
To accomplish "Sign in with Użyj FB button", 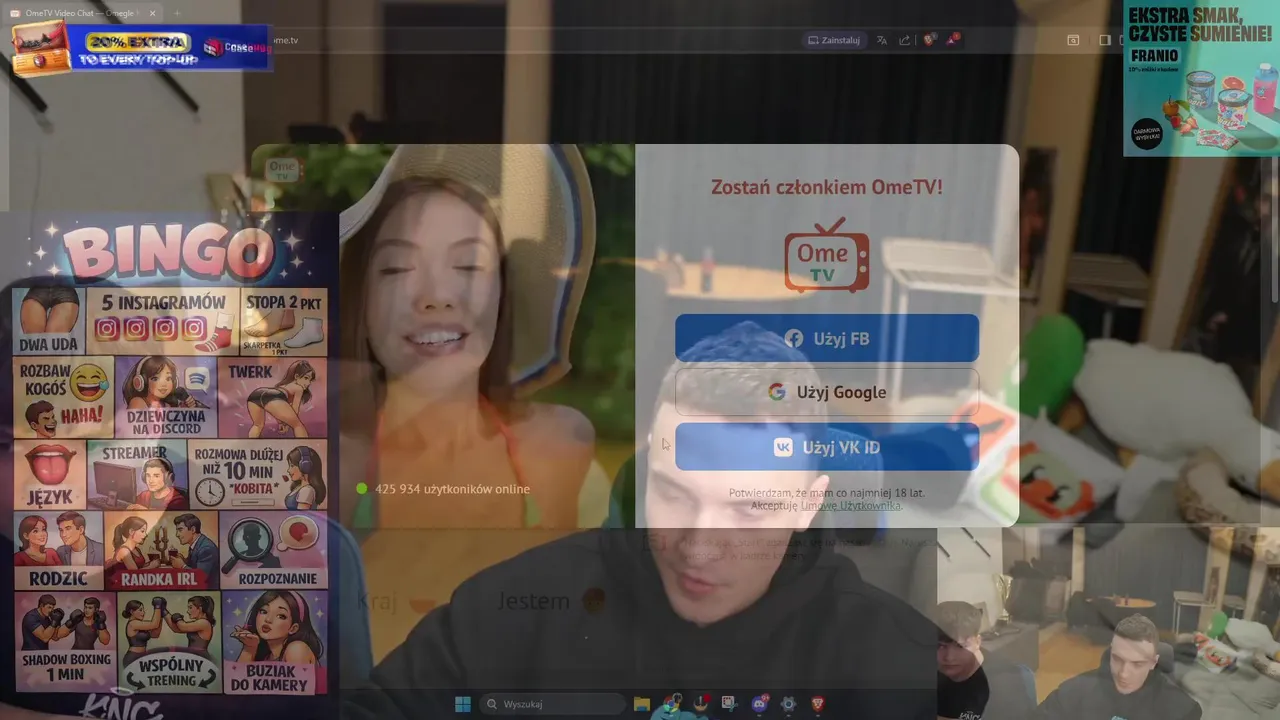I will point(827,338).
